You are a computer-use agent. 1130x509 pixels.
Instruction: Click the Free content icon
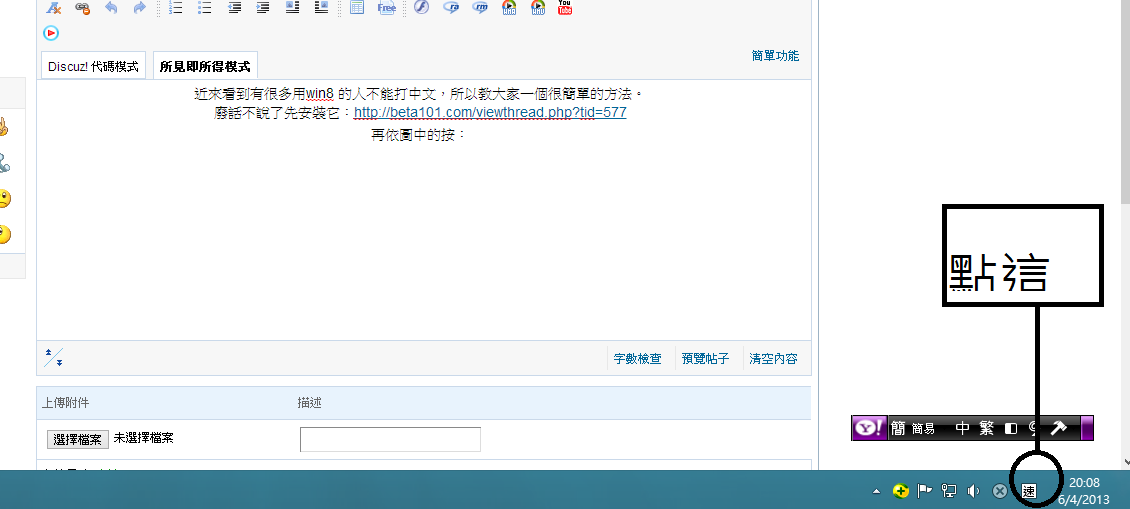[386, 8]
